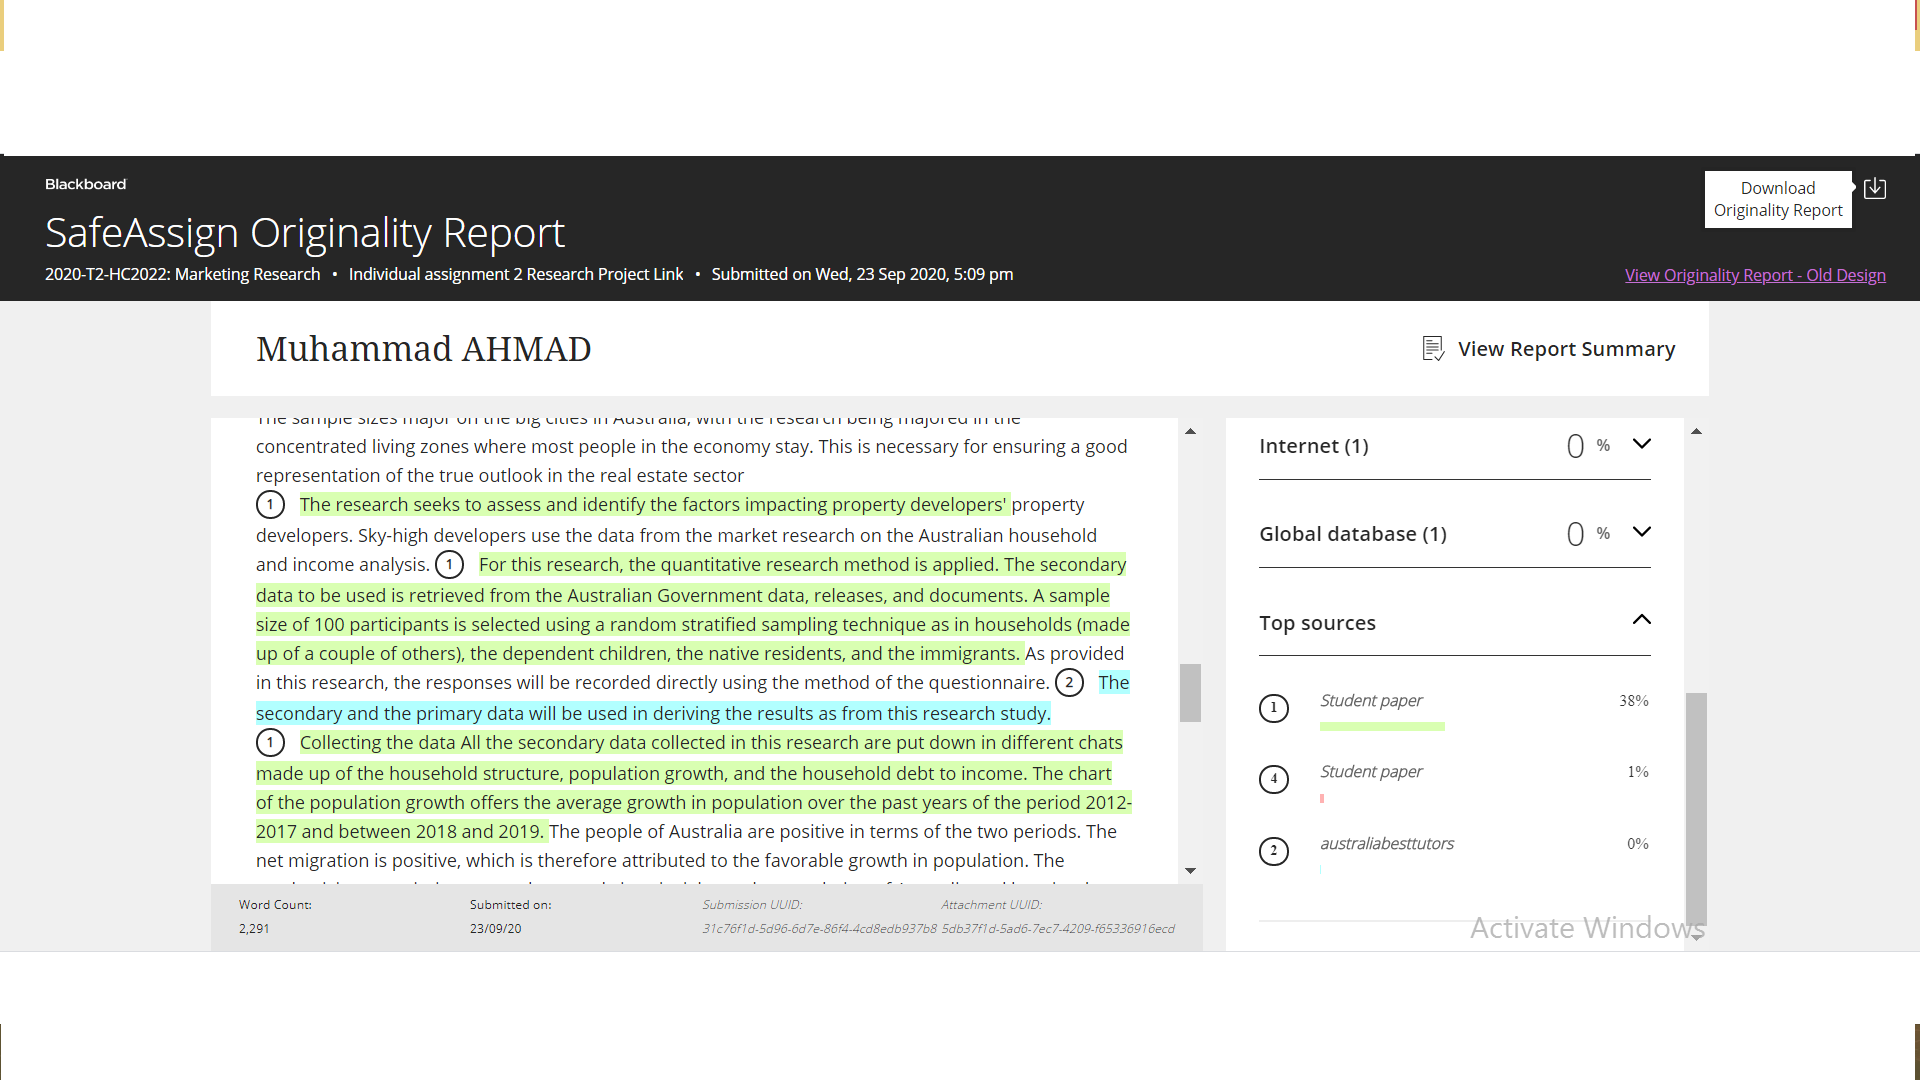Click document scrollbar up arrow

(x=1190, y=432)
